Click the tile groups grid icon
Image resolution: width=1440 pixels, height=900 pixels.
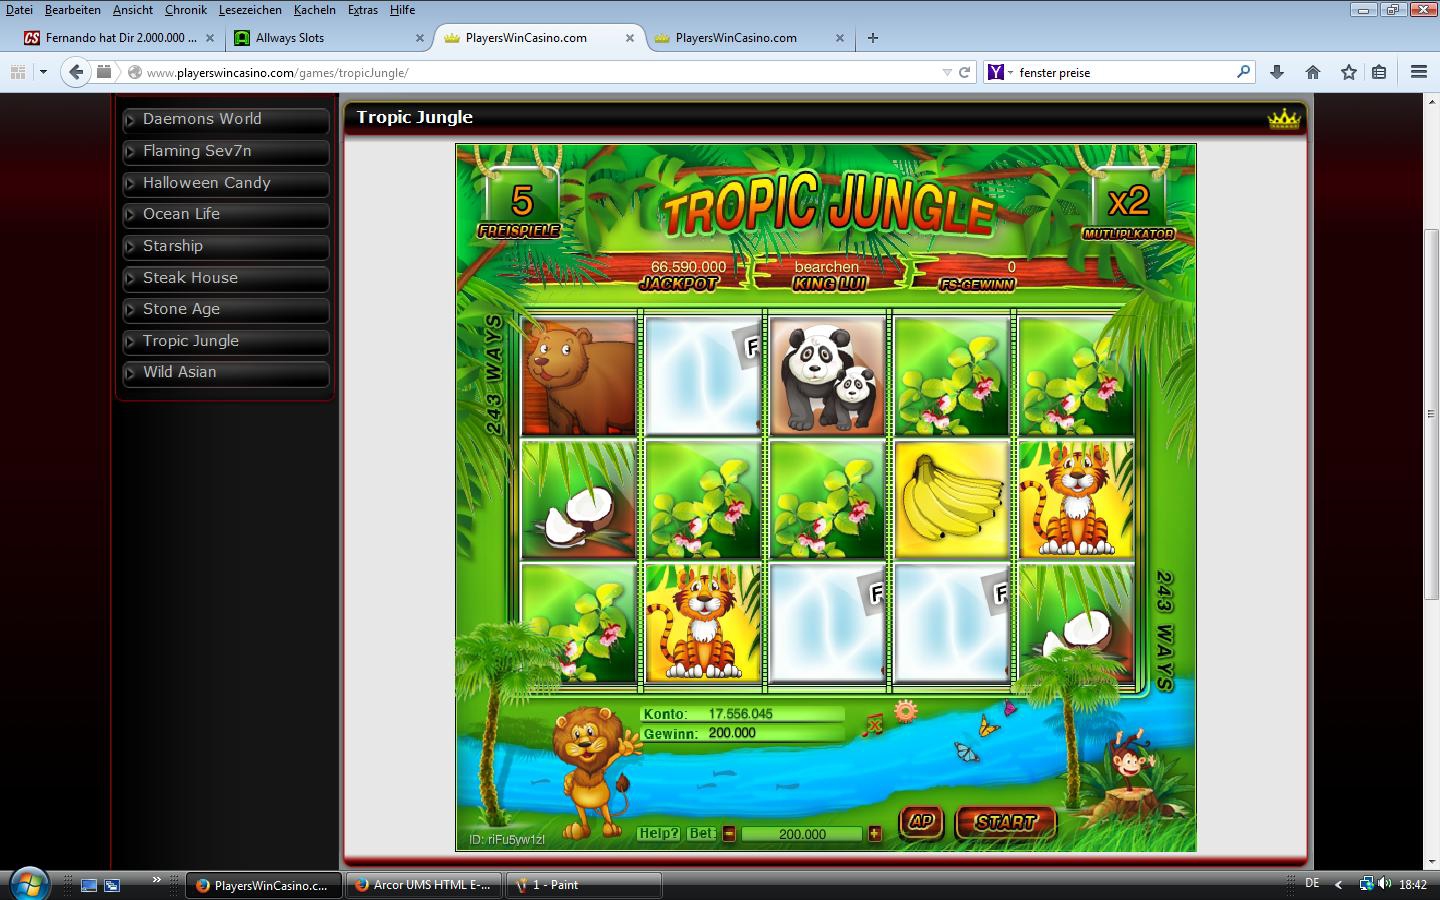tap(17, 72)
